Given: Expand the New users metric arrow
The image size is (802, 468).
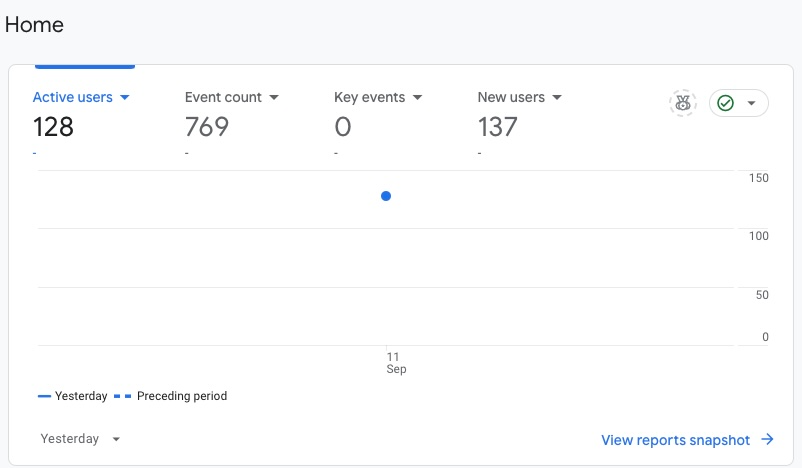Looking at the screenshot, I should 557,98.
